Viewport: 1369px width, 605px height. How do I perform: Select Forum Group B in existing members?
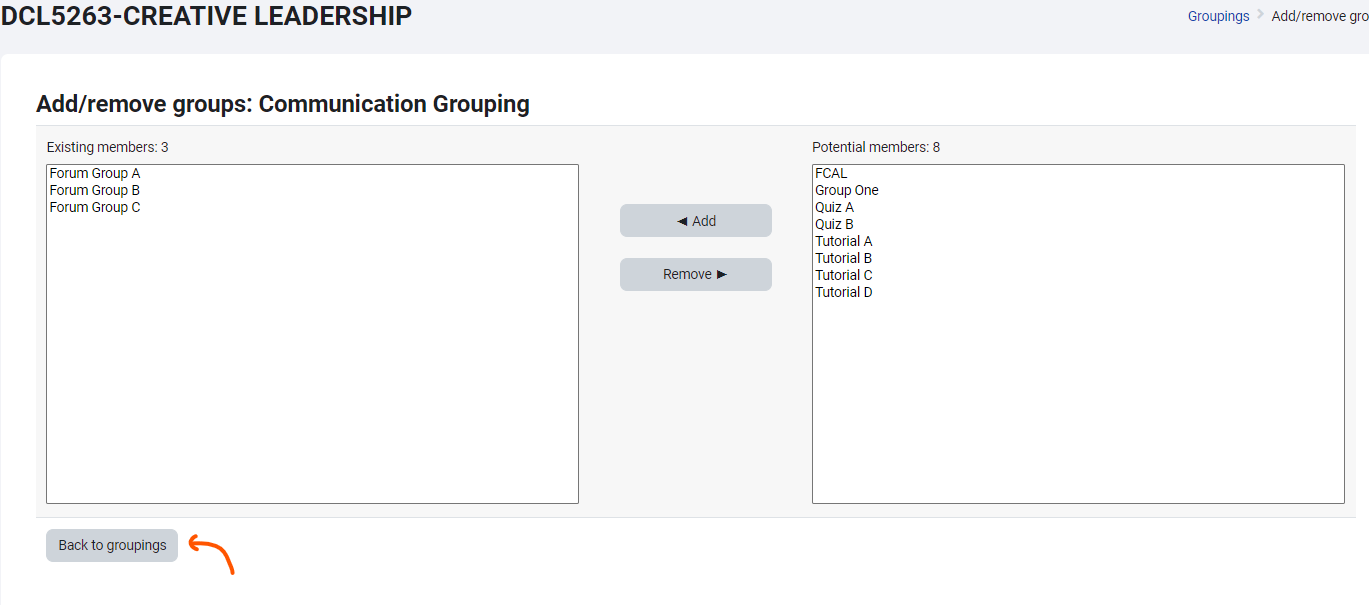(95, 190)
